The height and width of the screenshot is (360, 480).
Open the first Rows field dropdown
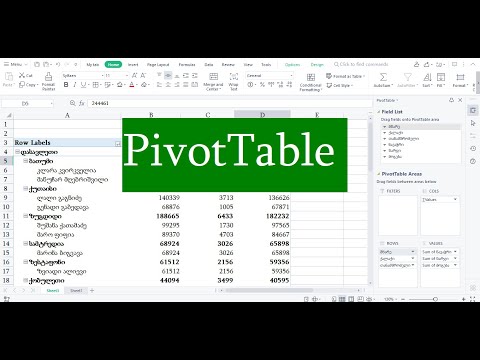tap(413, 252)
